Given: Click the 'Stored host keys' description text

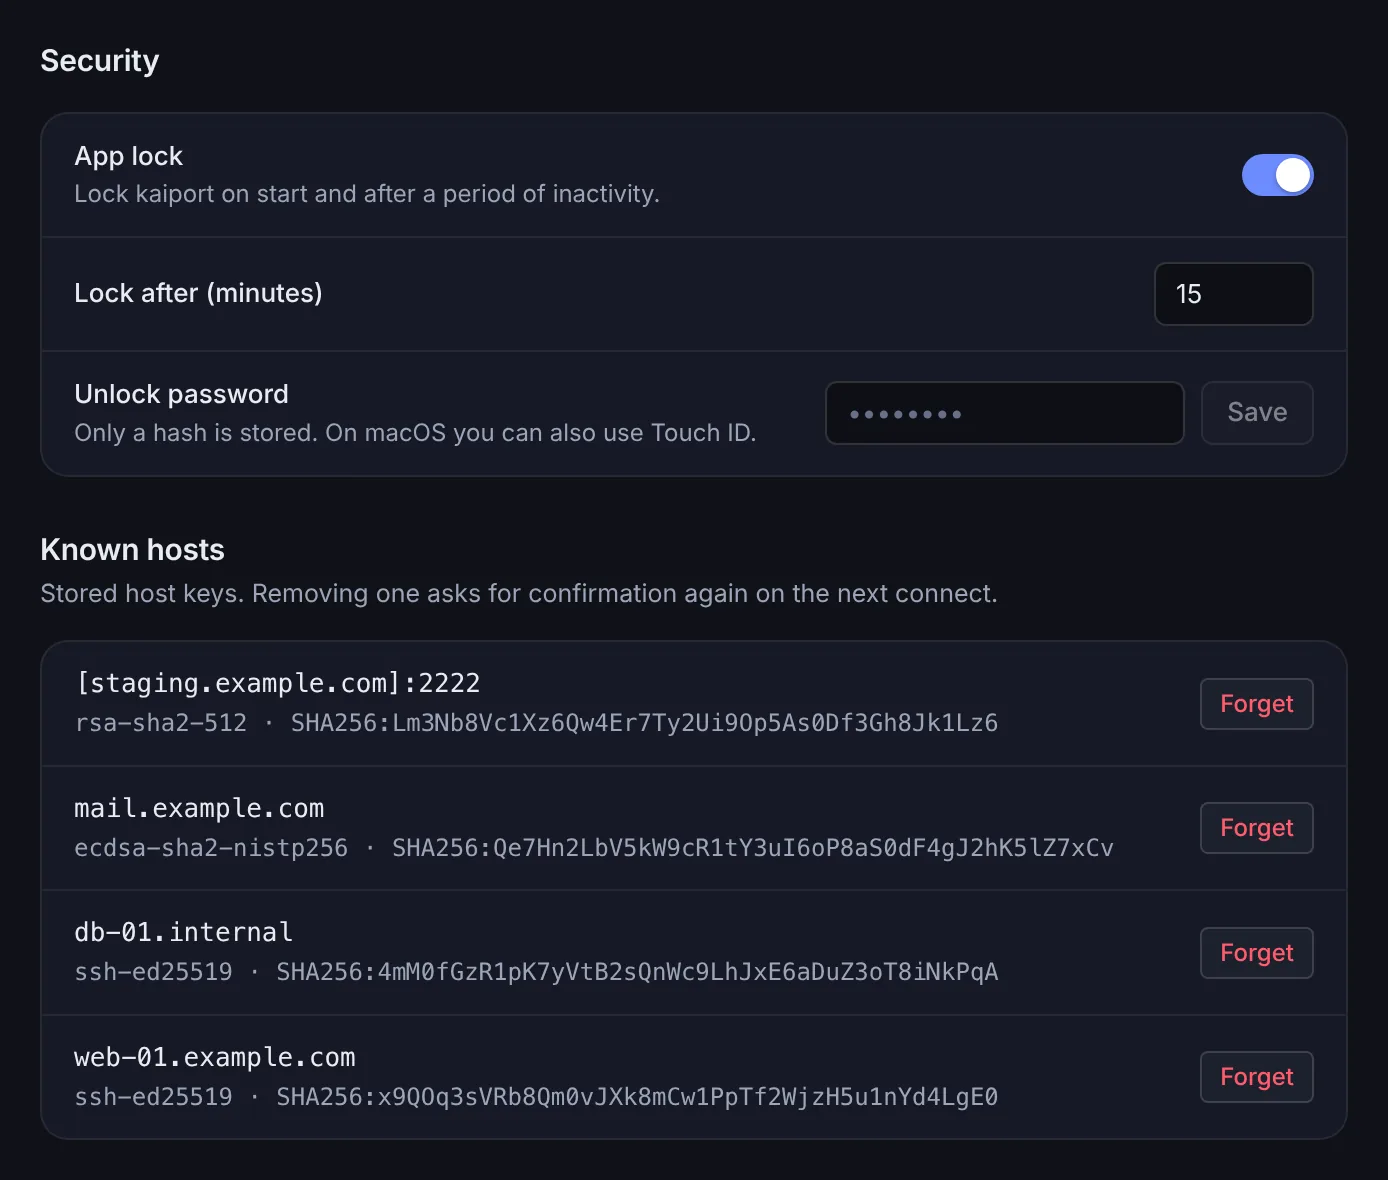Looking at the screenshot, I should [519, 594].
